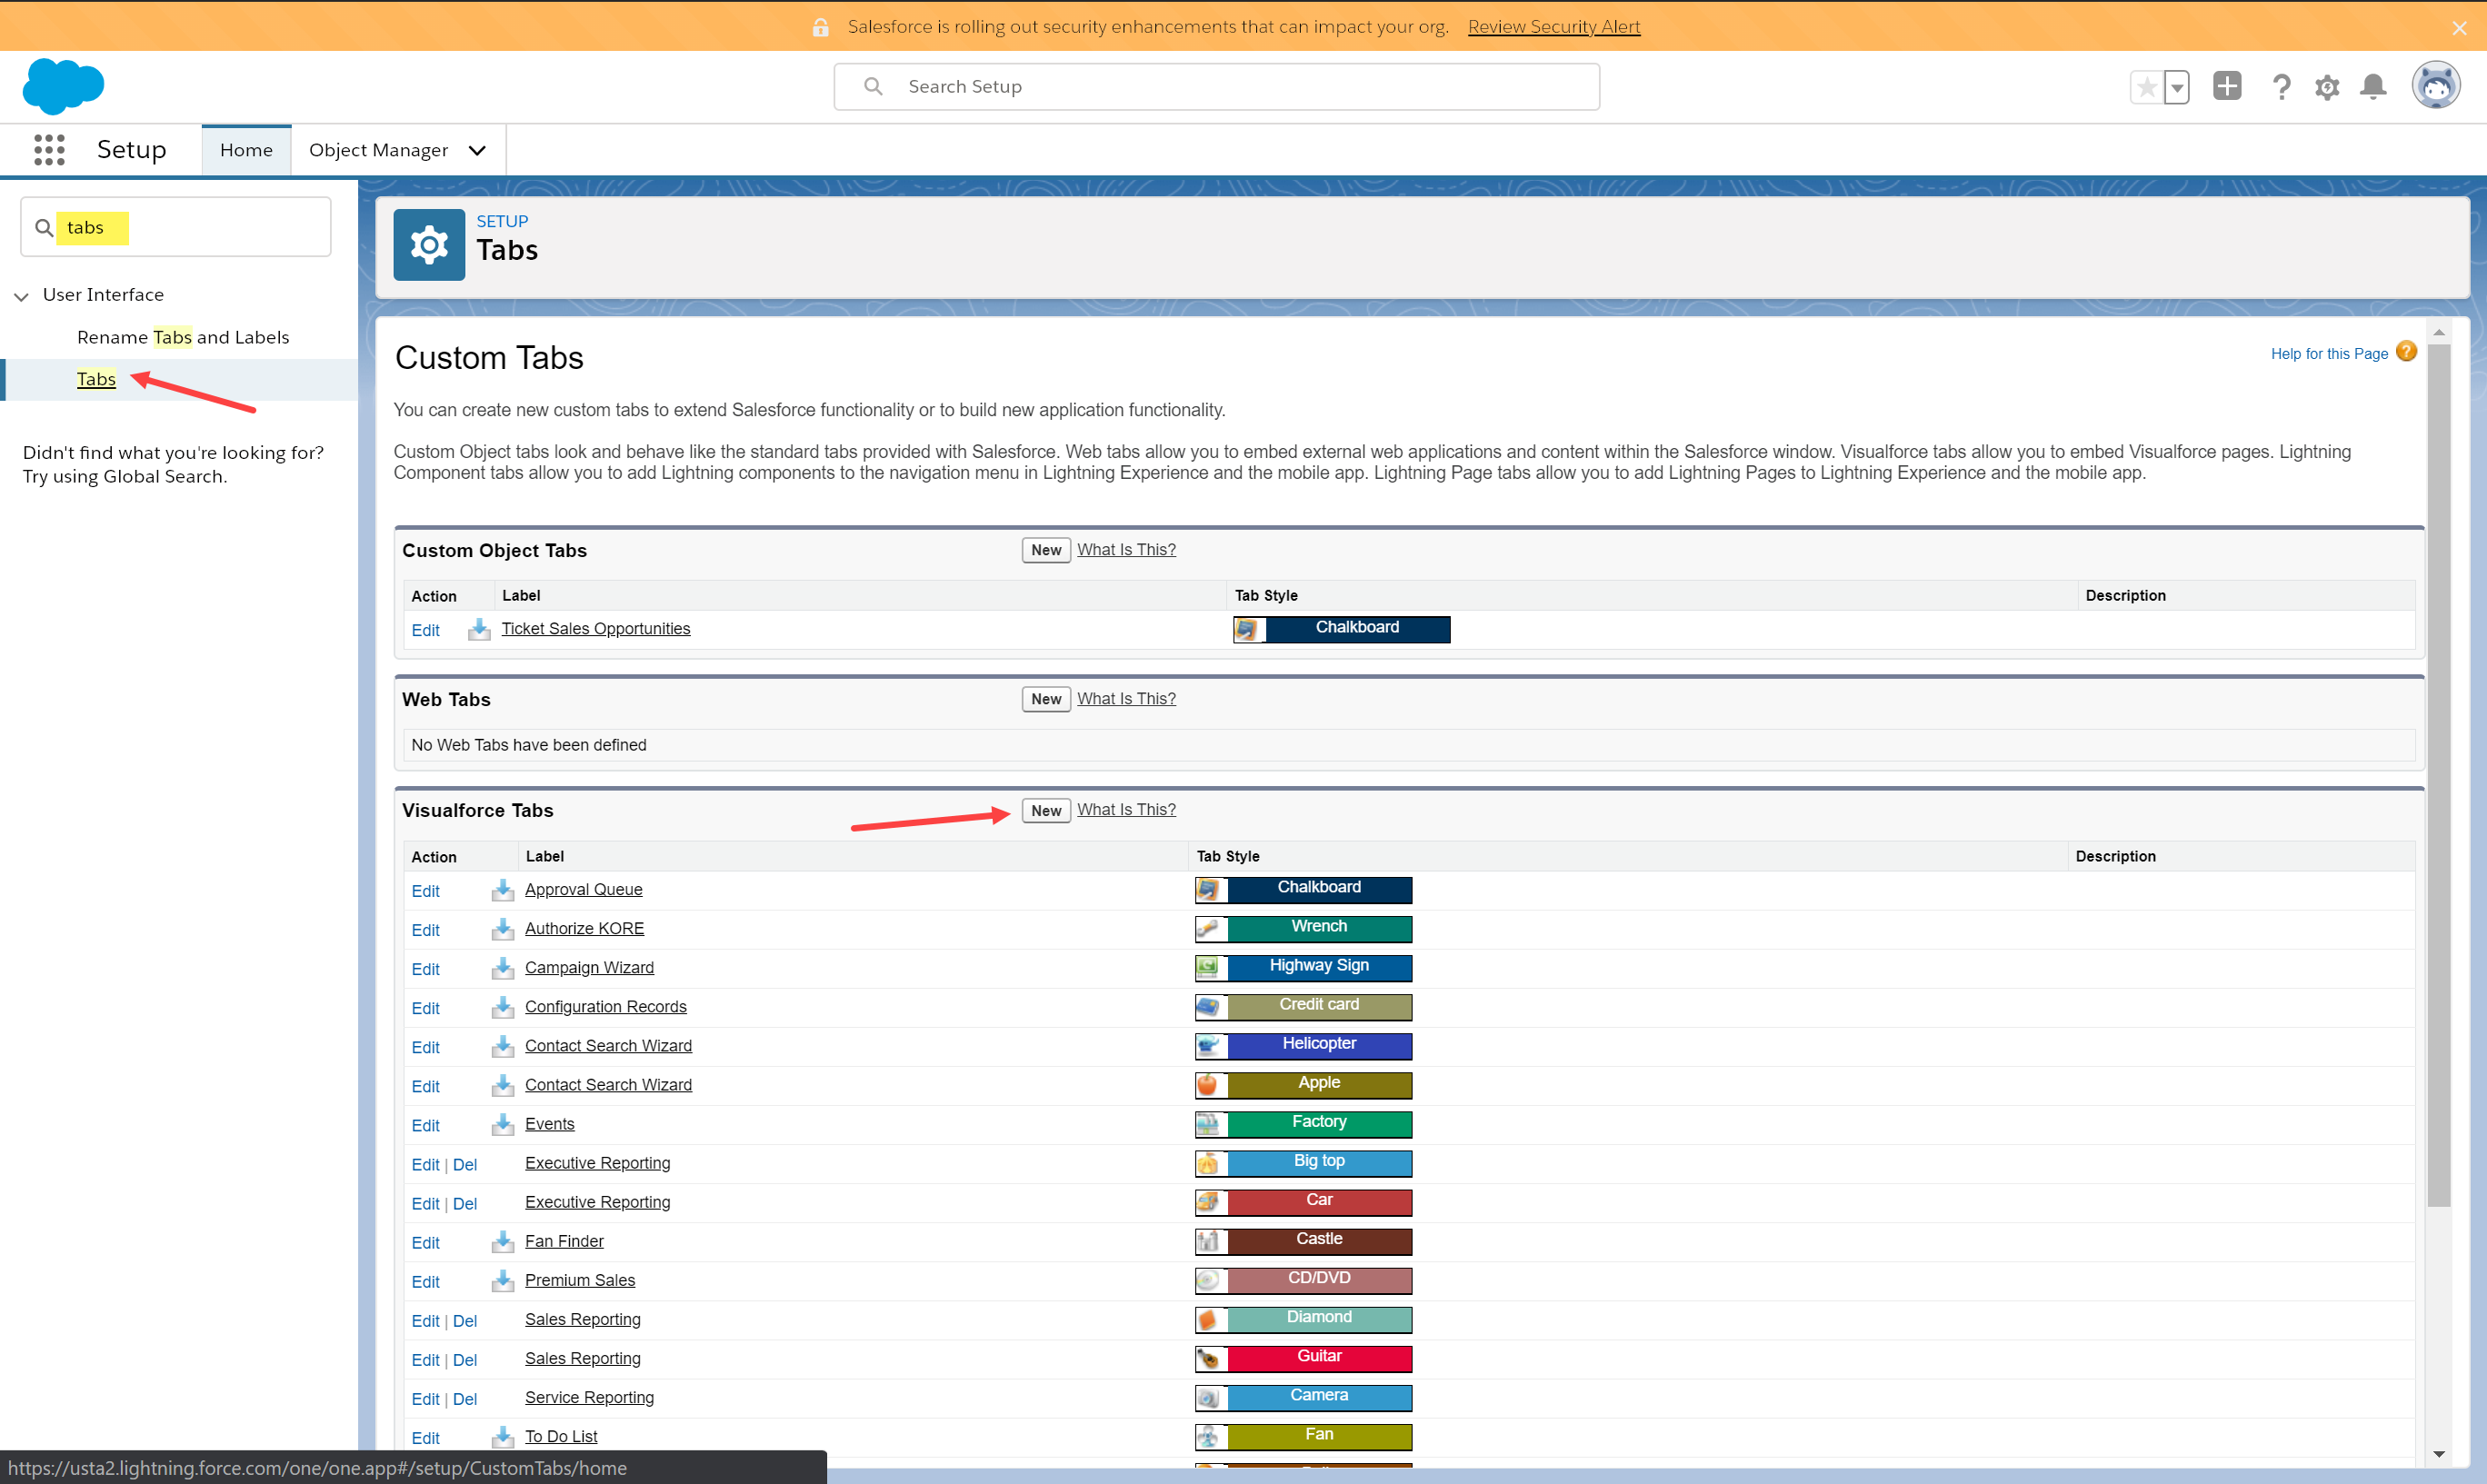This screenshot has width=2487, height=1484.
Task: Click the Guitar tab style icon
Action: tap(1208, 1358)
